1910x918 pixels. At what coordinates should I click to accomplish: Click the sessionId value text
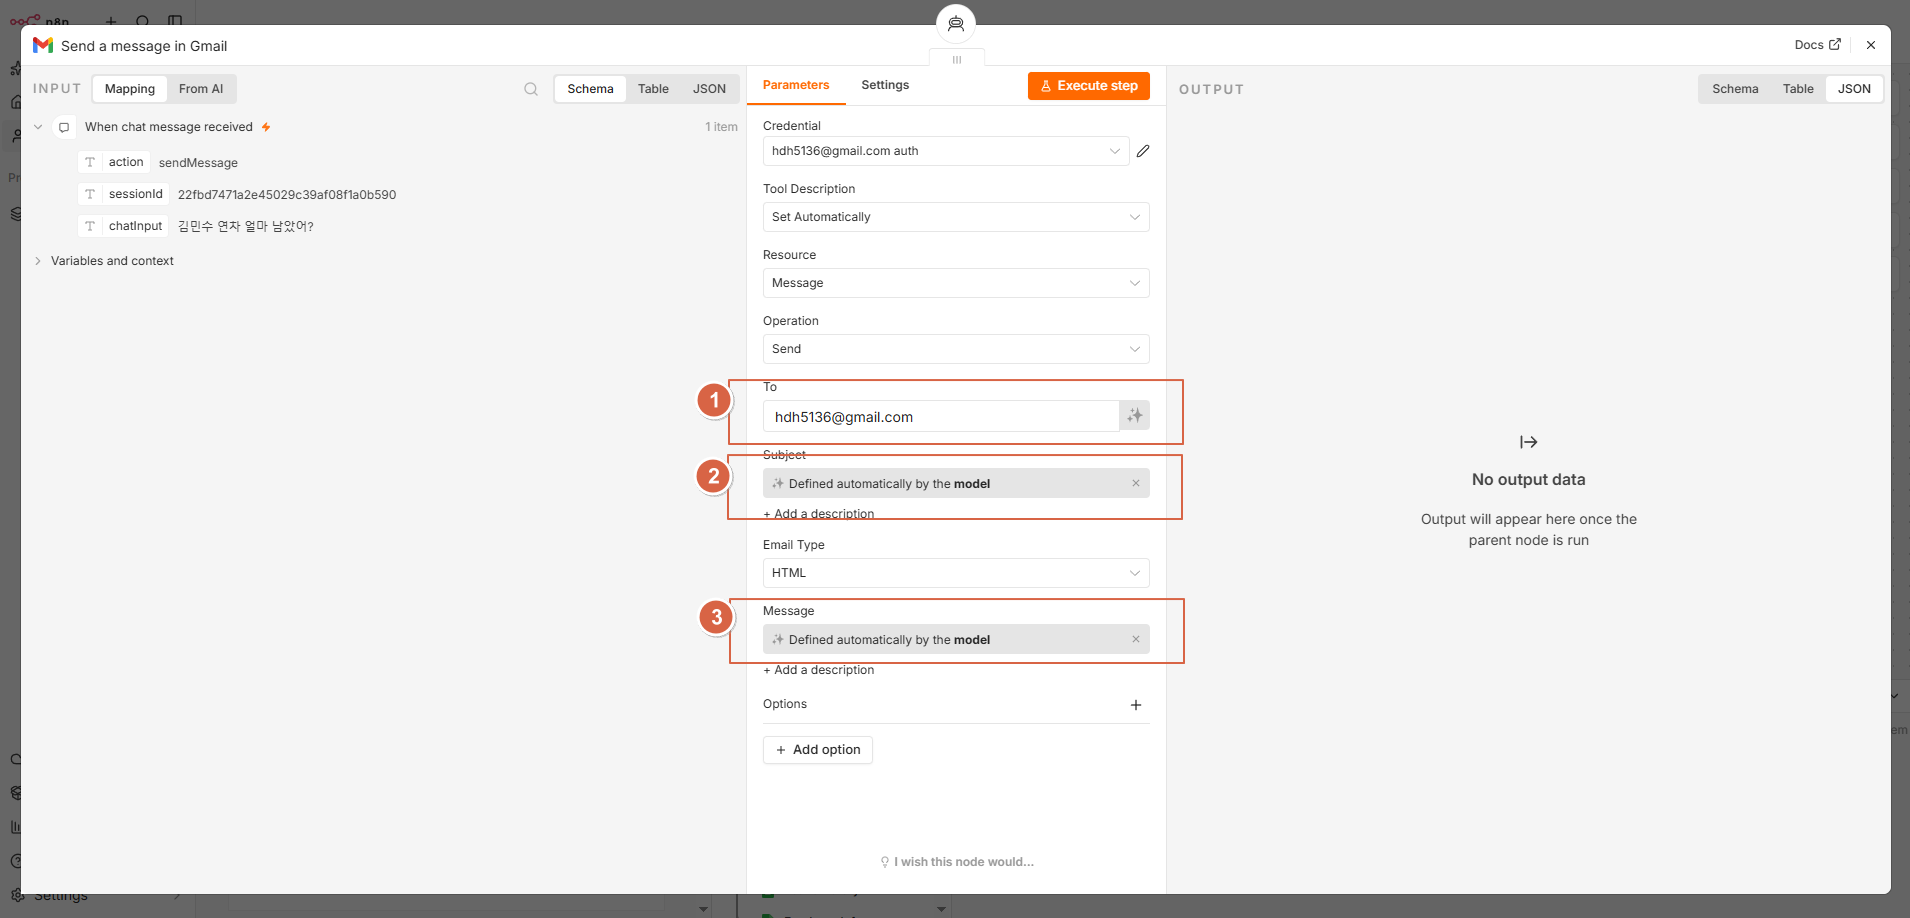pos(287,195)
